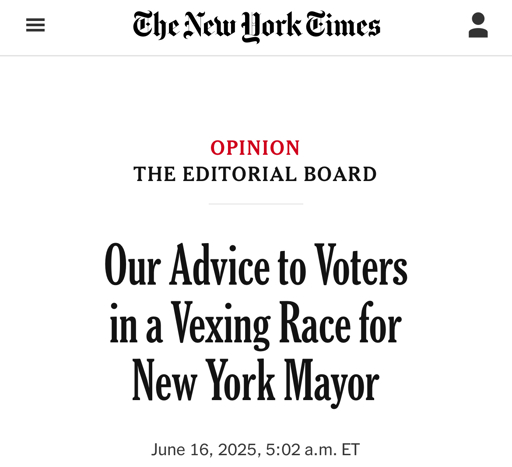Click the word "Times" in the masthead
The height and width of the screenshot is (467, 512).
(343, 24)
